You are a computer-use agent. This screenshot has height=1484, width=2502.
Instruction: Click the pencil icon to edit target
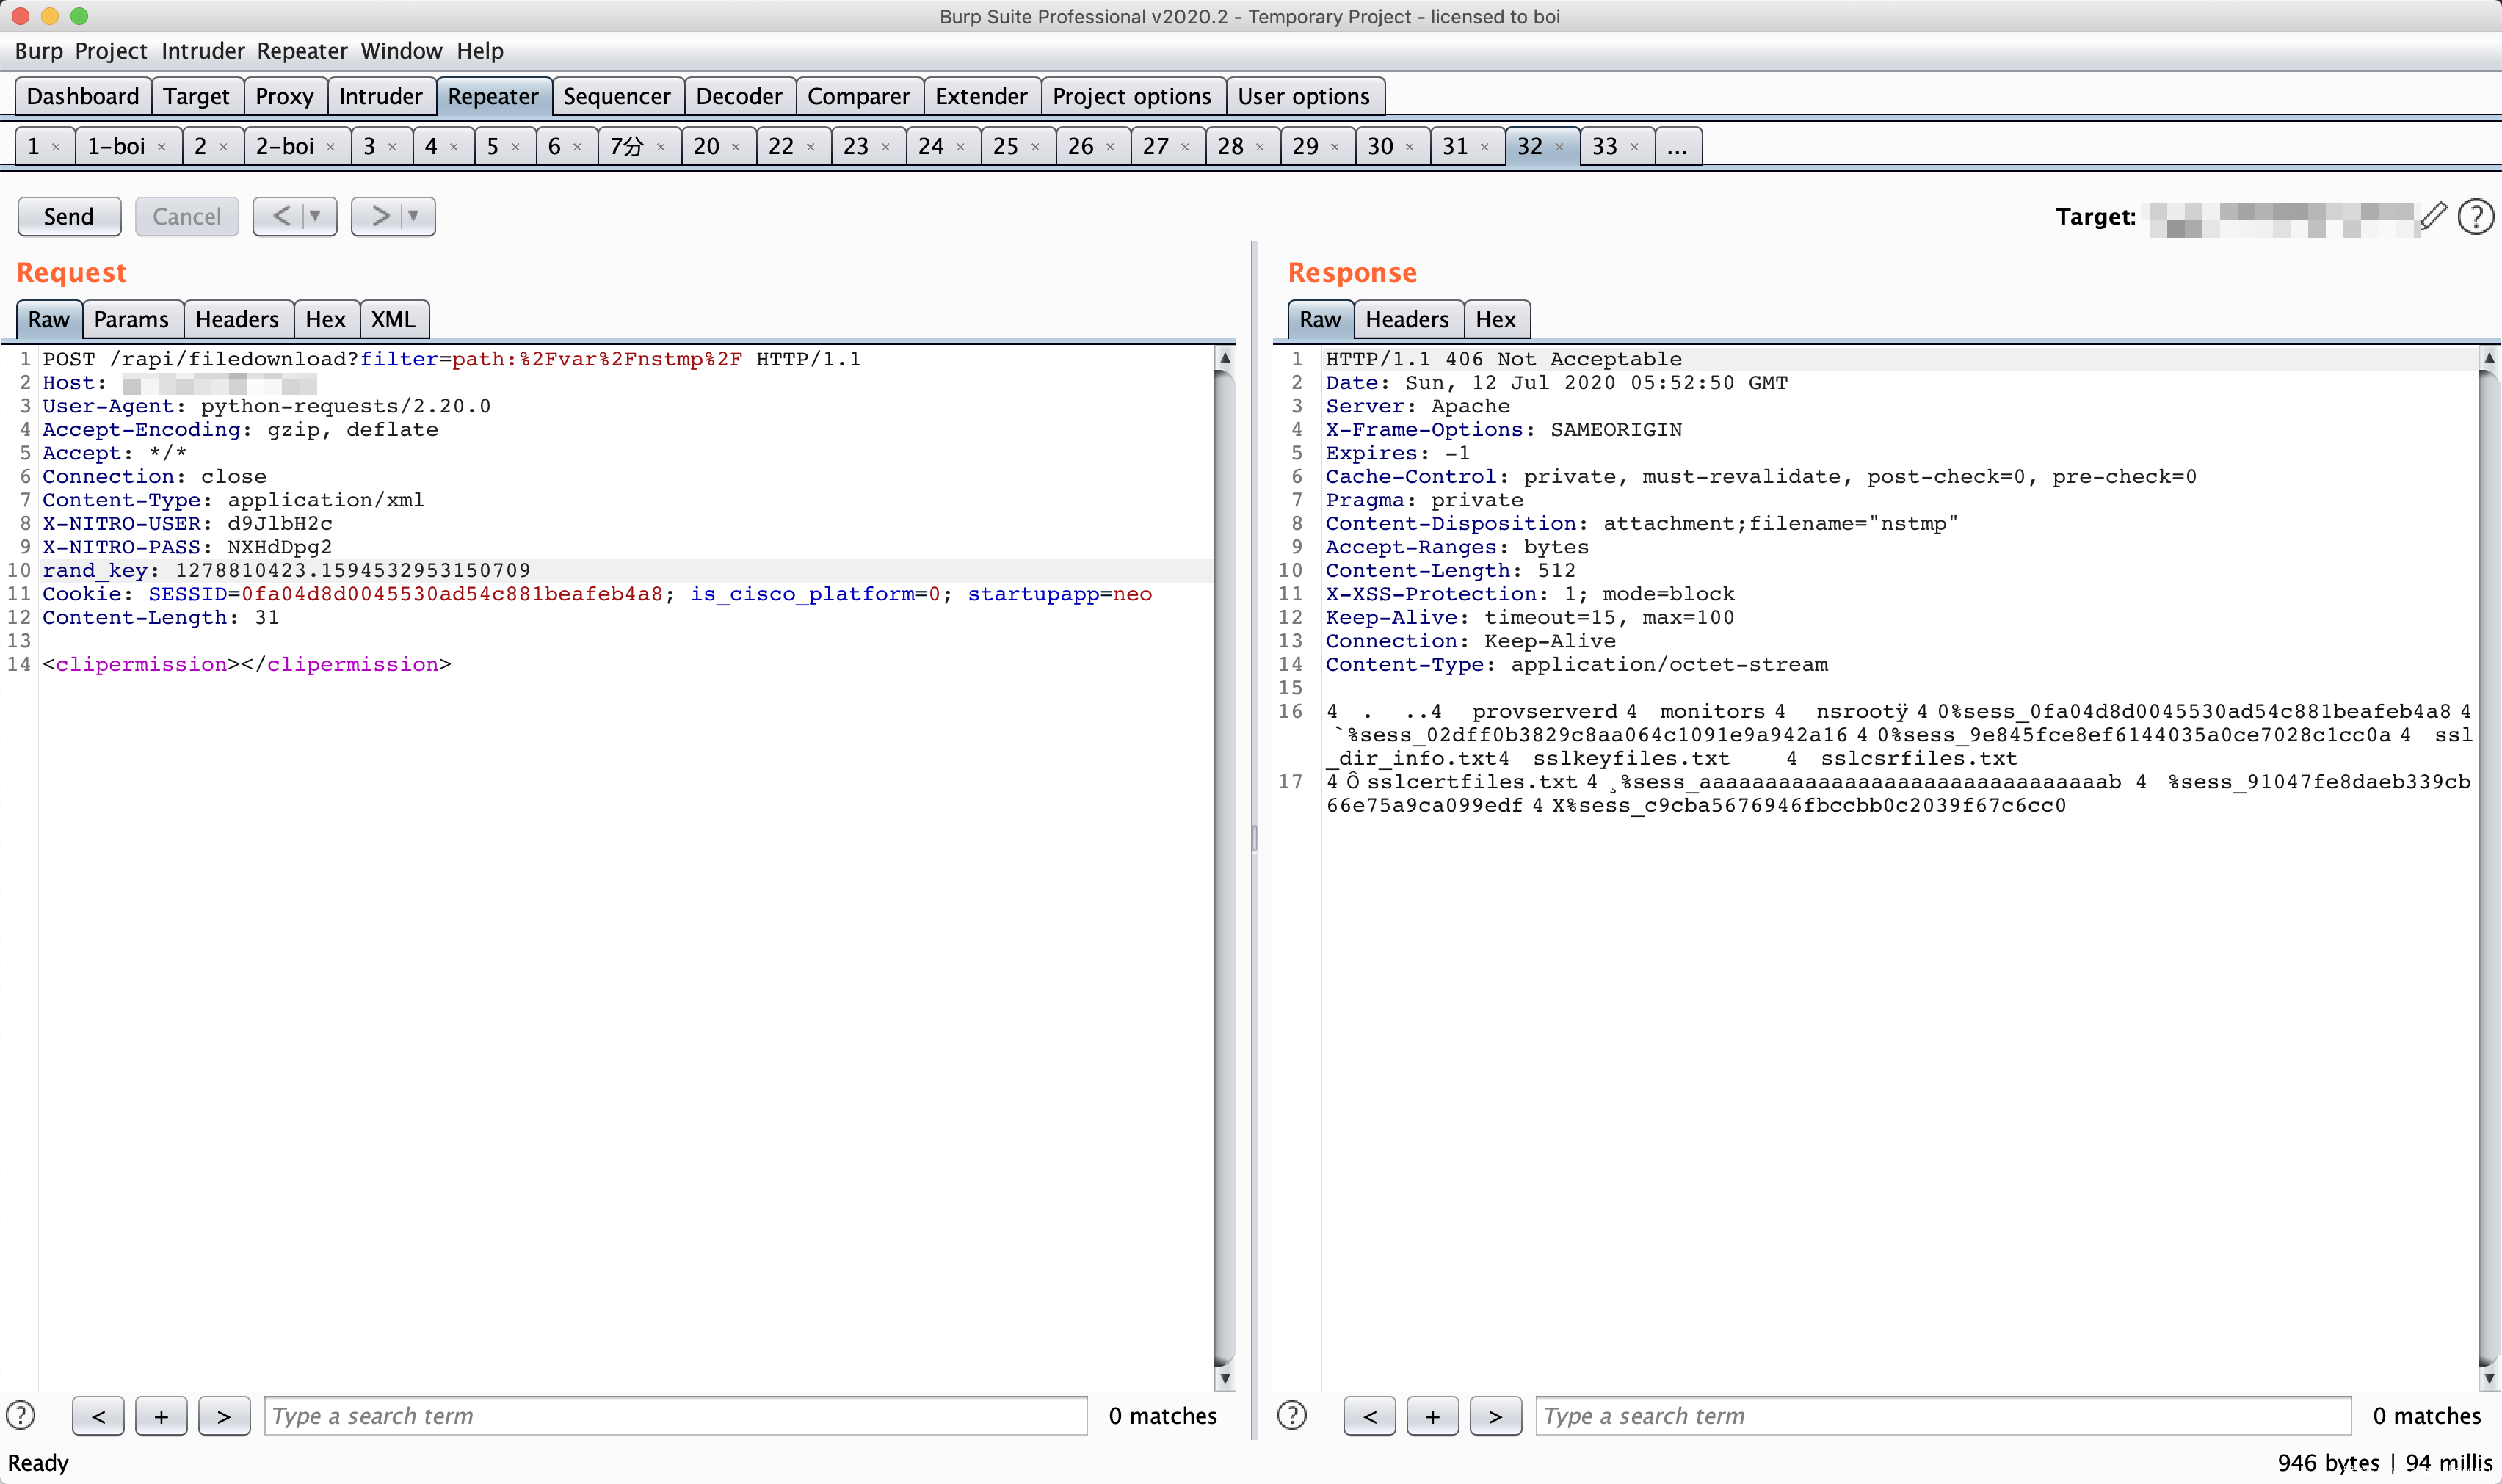(x=2432, y=216)
